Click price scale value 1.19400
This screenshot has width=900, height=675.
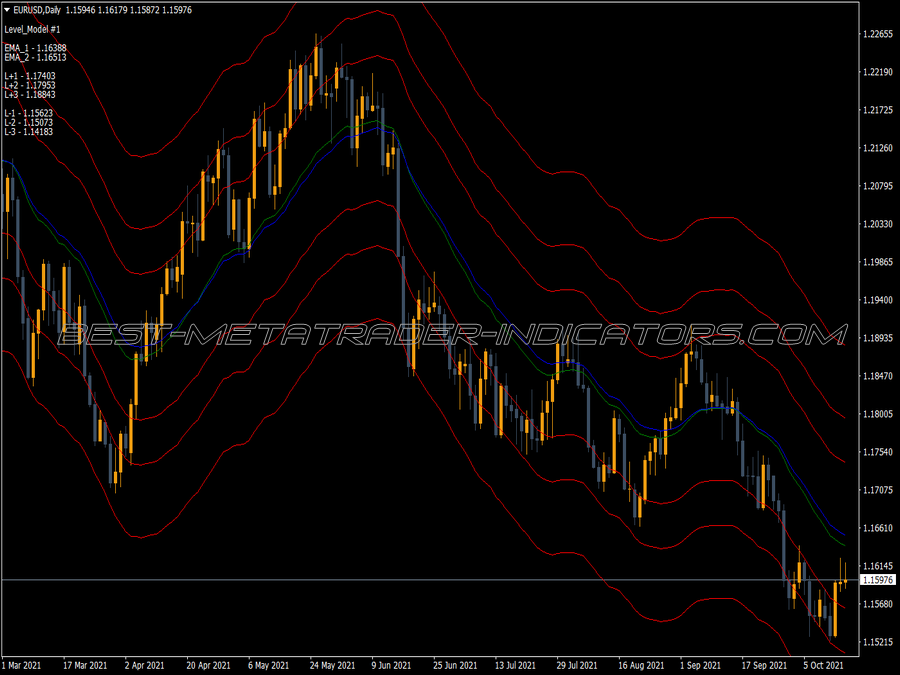coord(878,300)
